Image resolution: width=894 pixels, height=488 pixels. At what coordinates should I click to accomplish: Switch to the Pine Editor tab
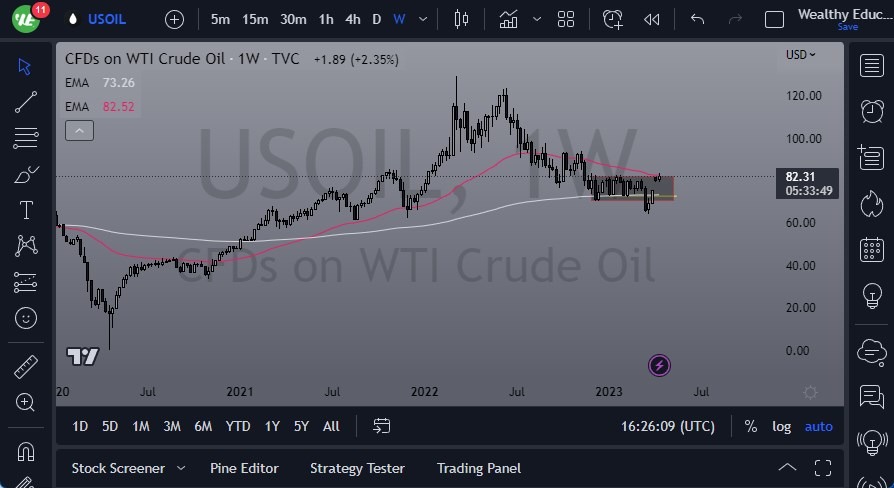tap(244, 468)
